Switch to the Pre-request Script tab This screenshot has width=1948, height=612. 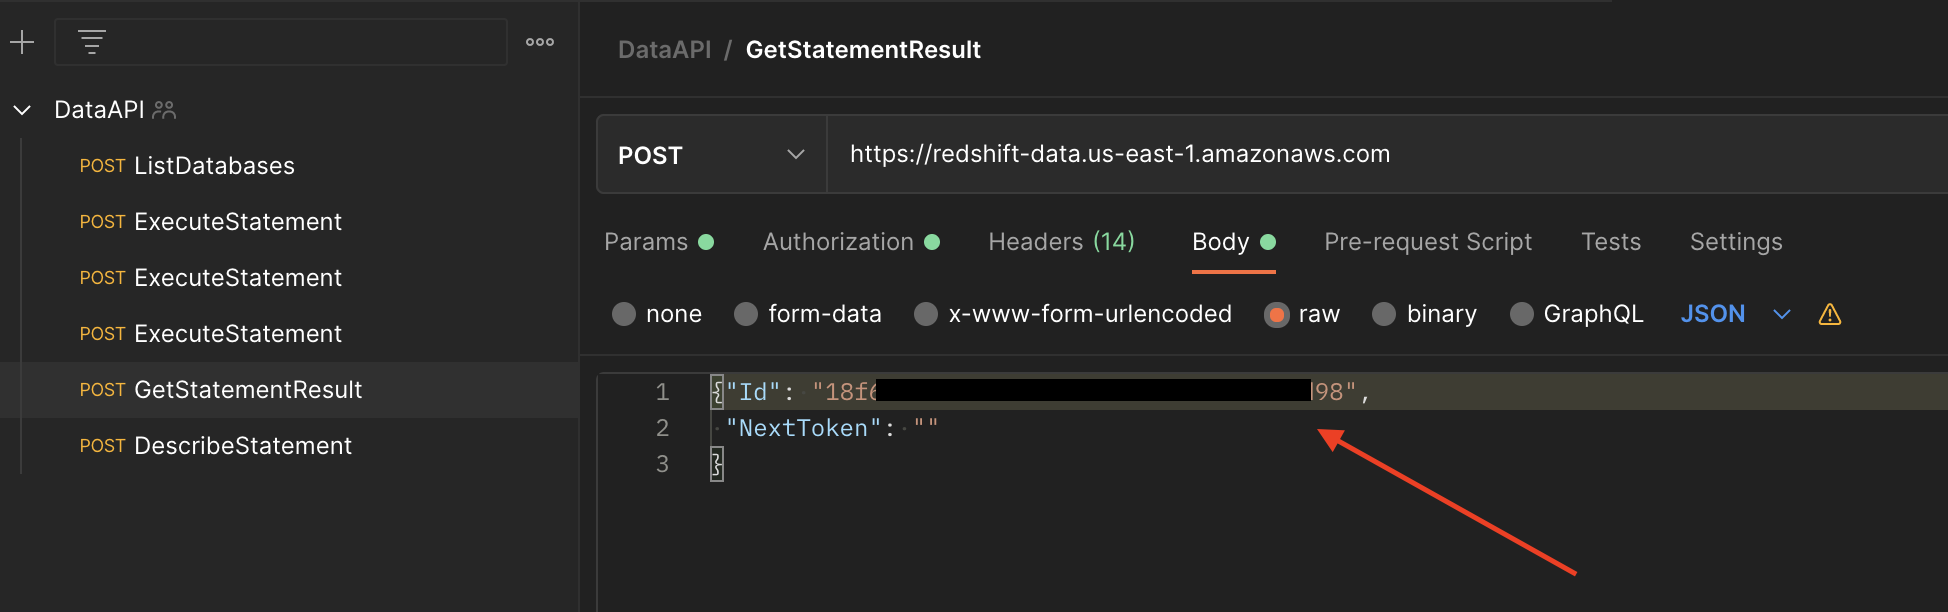click(1428, 242)
